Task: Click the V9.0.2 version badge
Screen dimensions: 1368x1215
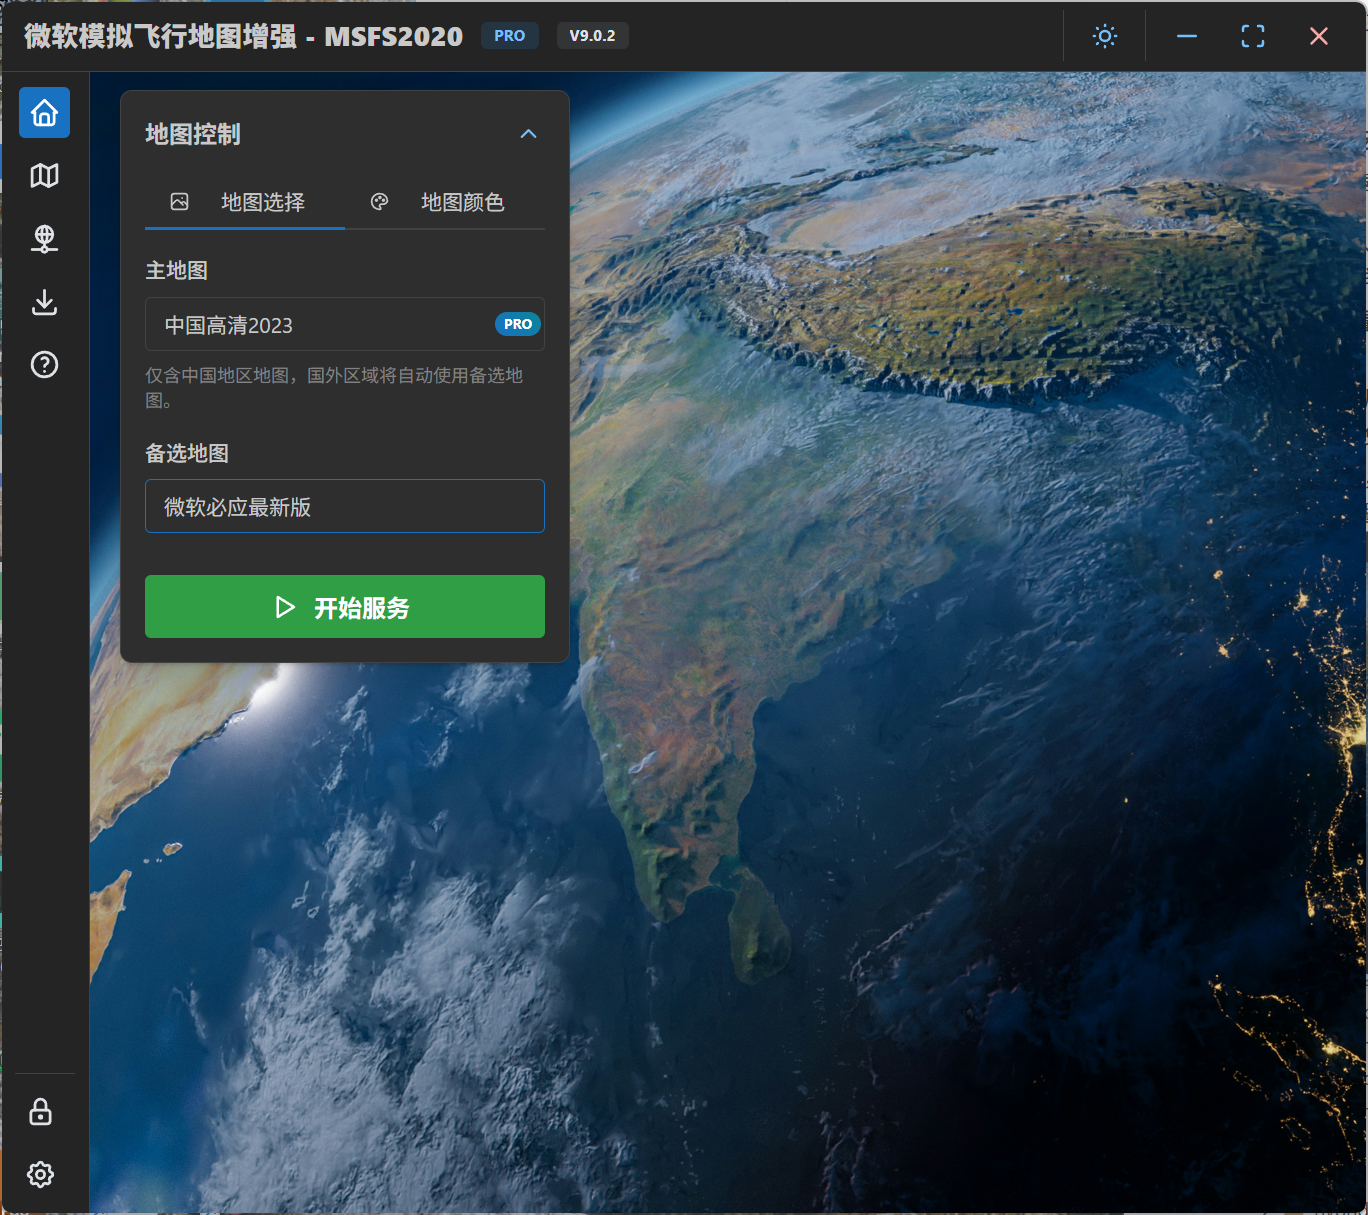Action: [592, 36]
